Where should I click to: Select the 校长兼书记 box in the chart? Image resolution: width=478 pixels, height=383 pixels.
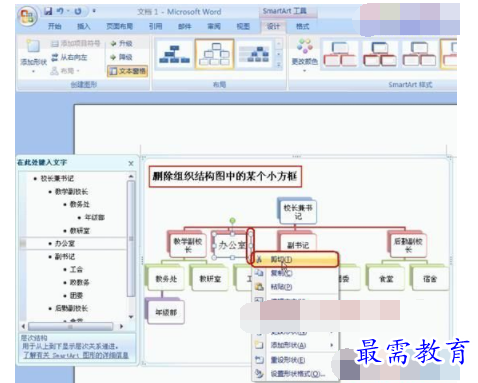tap(298, 212)
